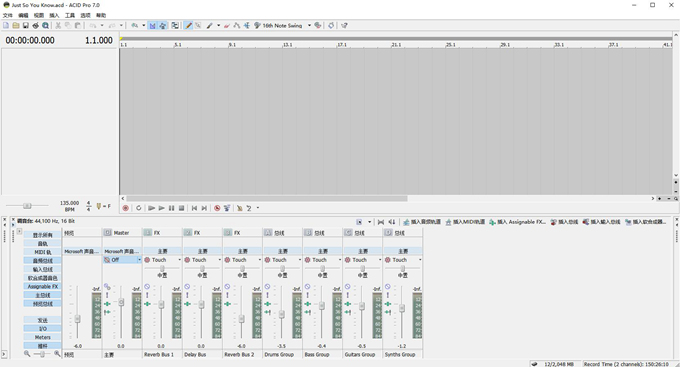
Task: Save the project with the floppy disk icon
Action: pos(26,26)
